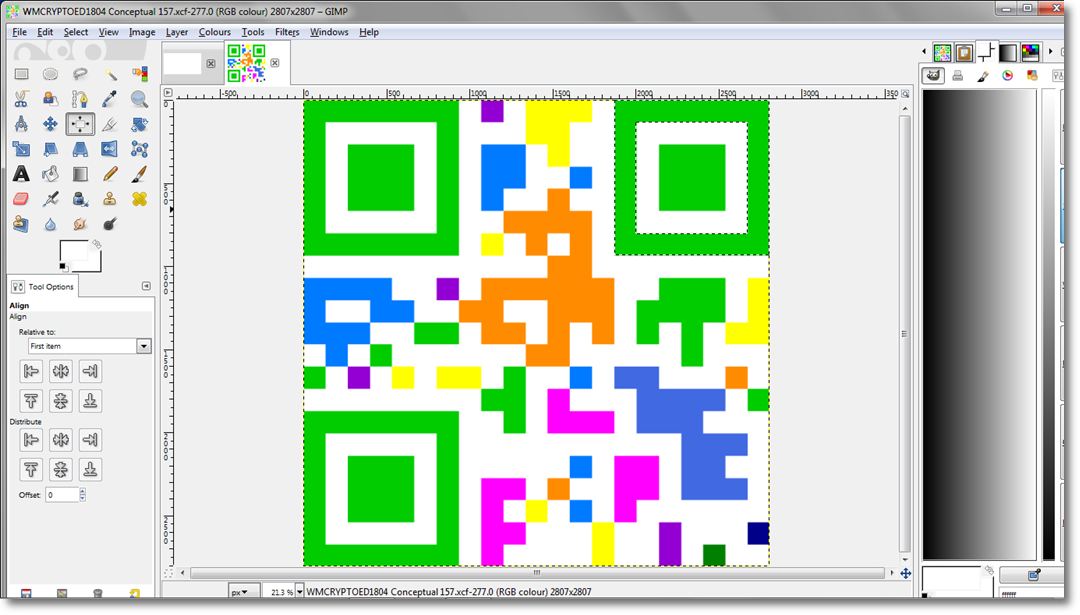Swap foreground and background colors
This screenshot has height=615, width=1080.
pos(97,244)
